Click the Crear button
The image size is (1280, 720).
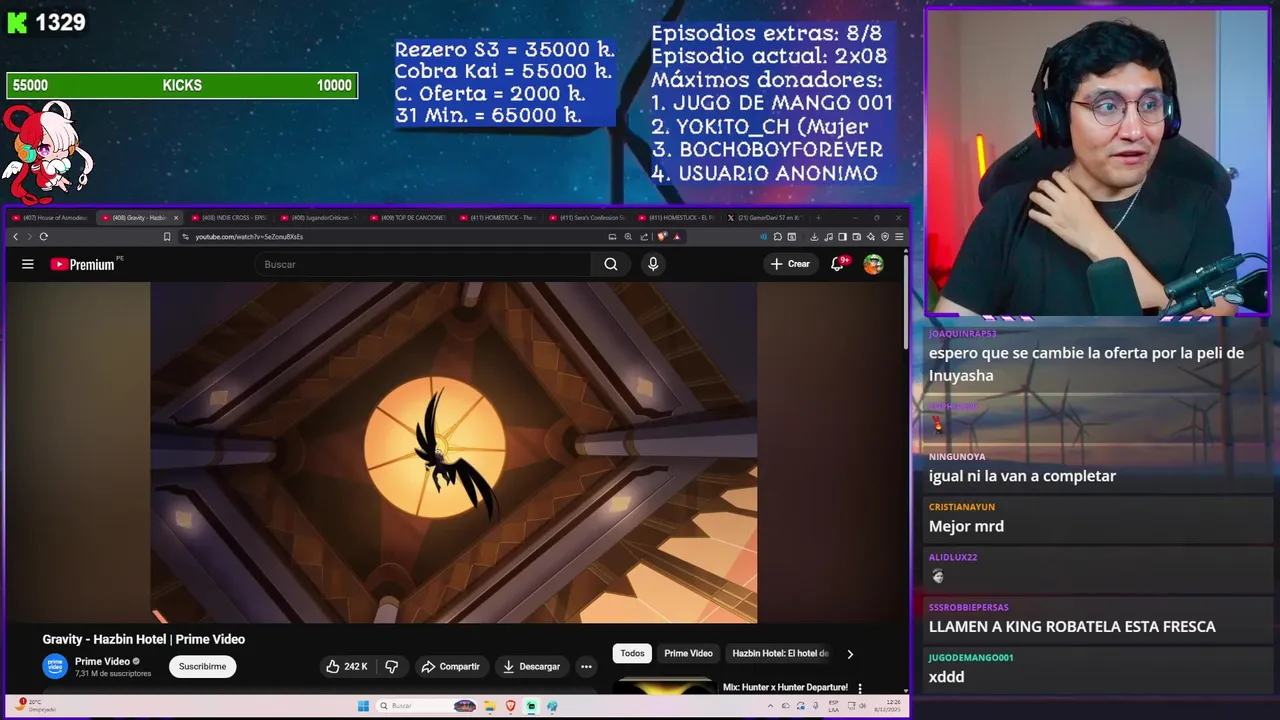point(790,264)
